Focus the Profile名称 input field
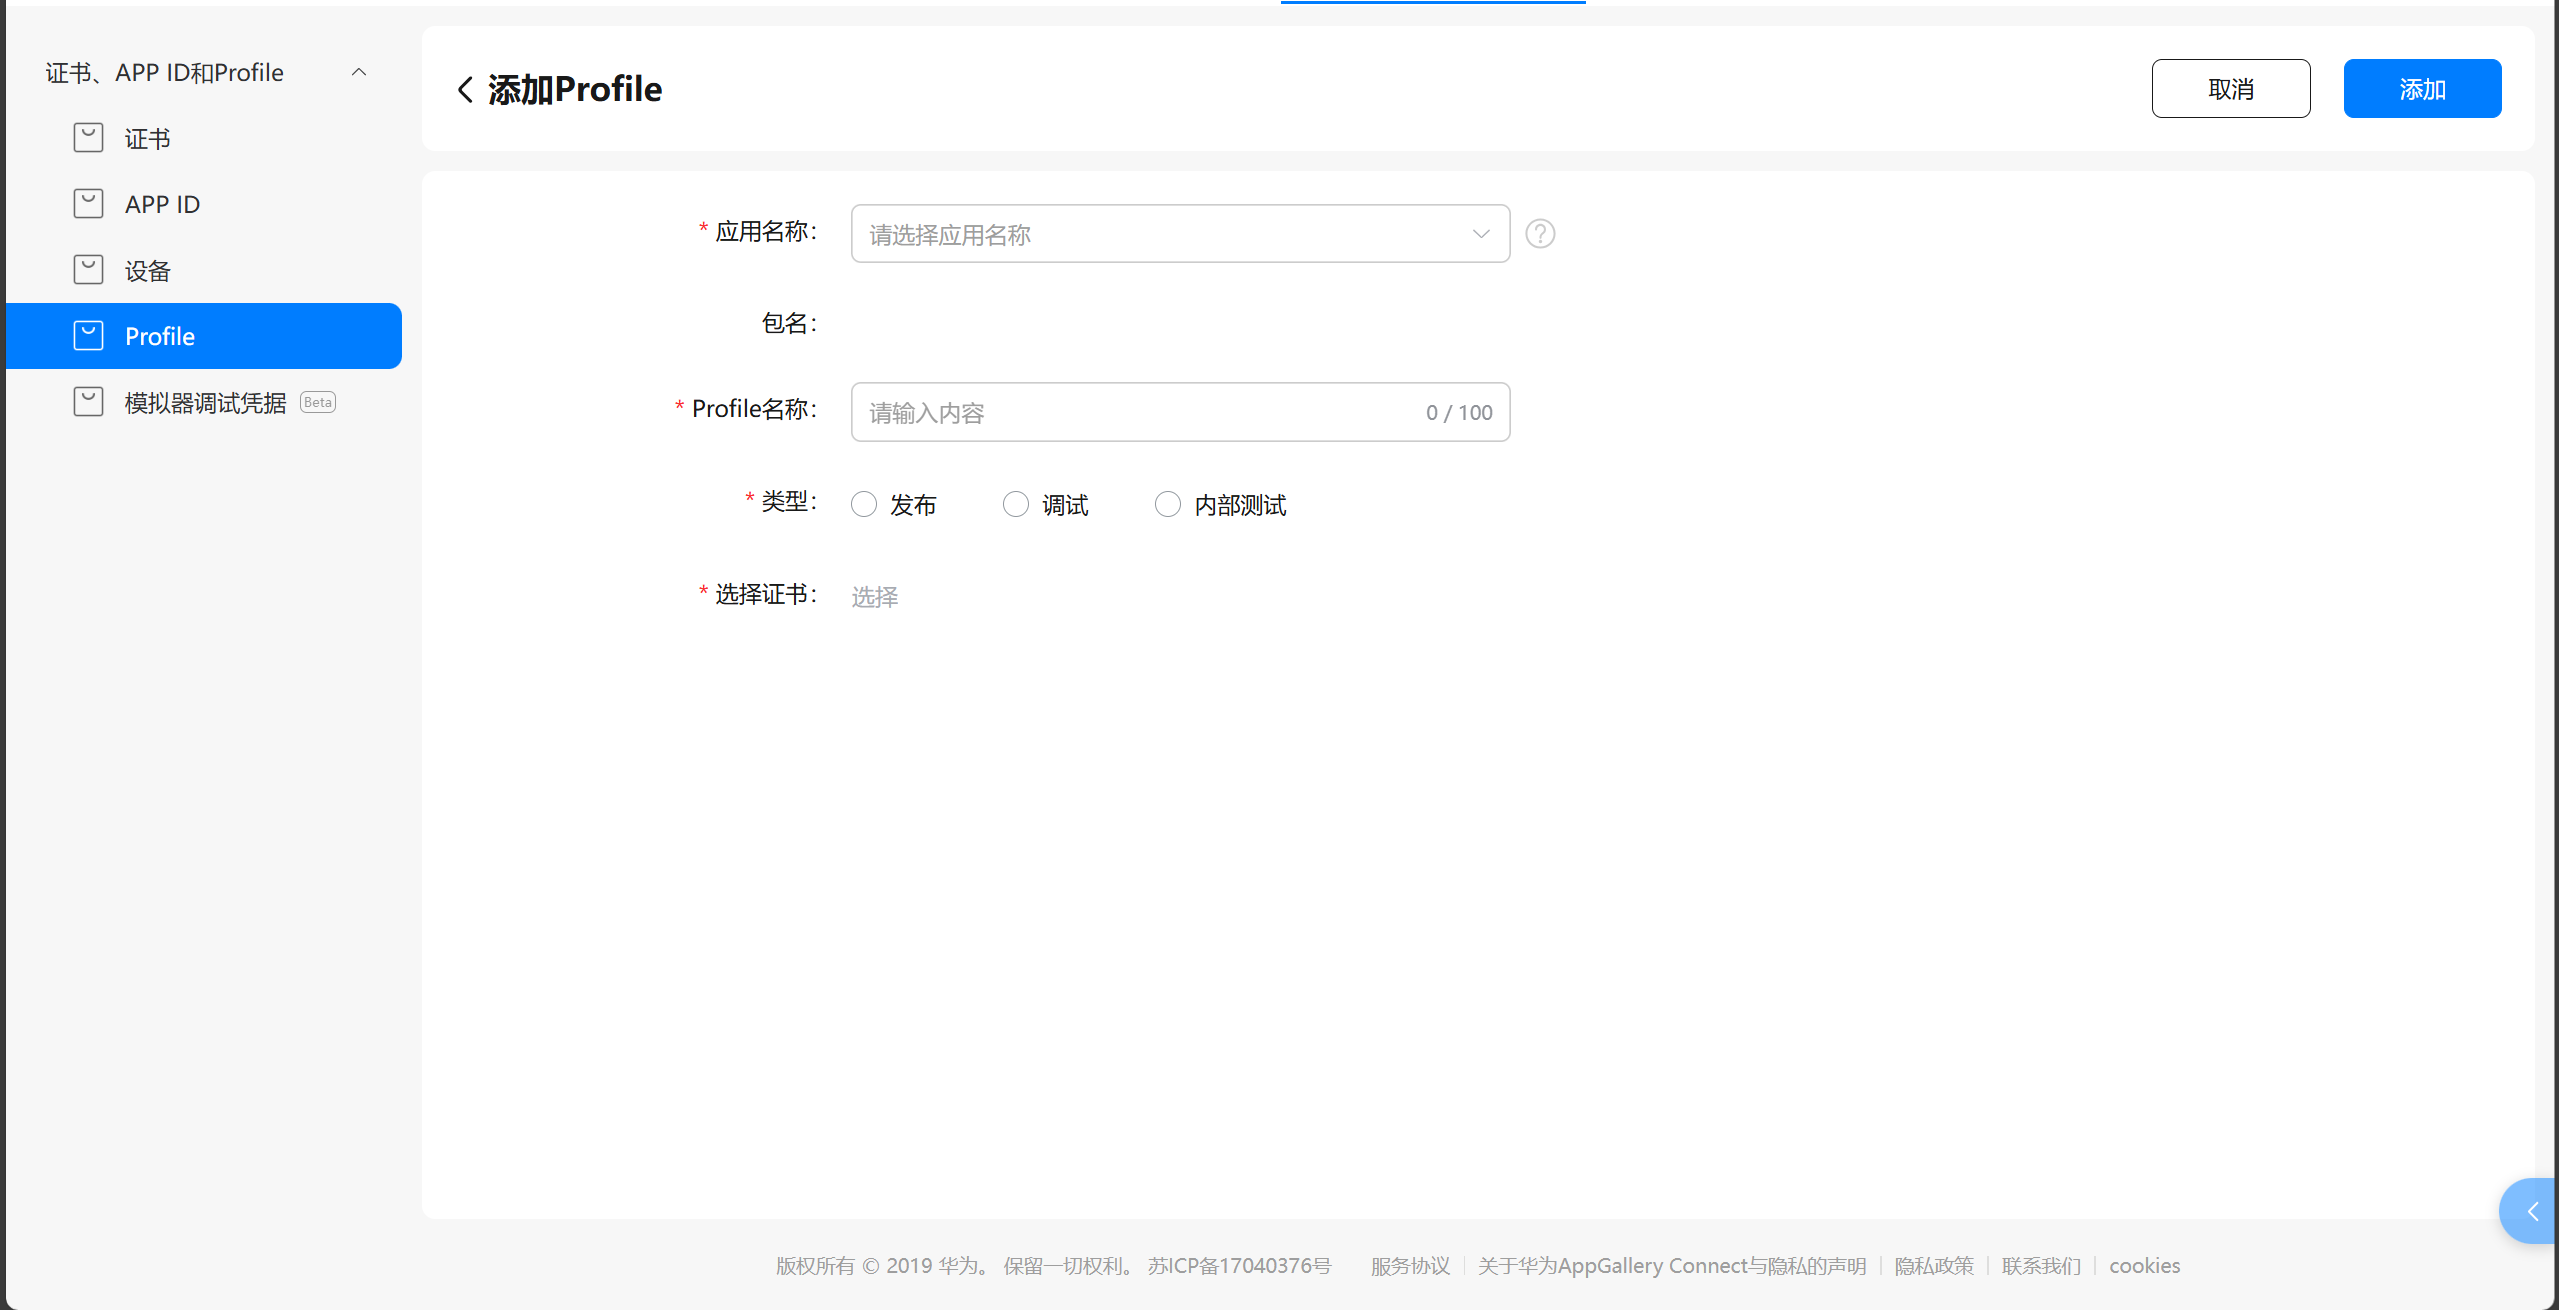Viewport: 2559px width, 1310px height. pyautogui.click(x=1140, y=412)
